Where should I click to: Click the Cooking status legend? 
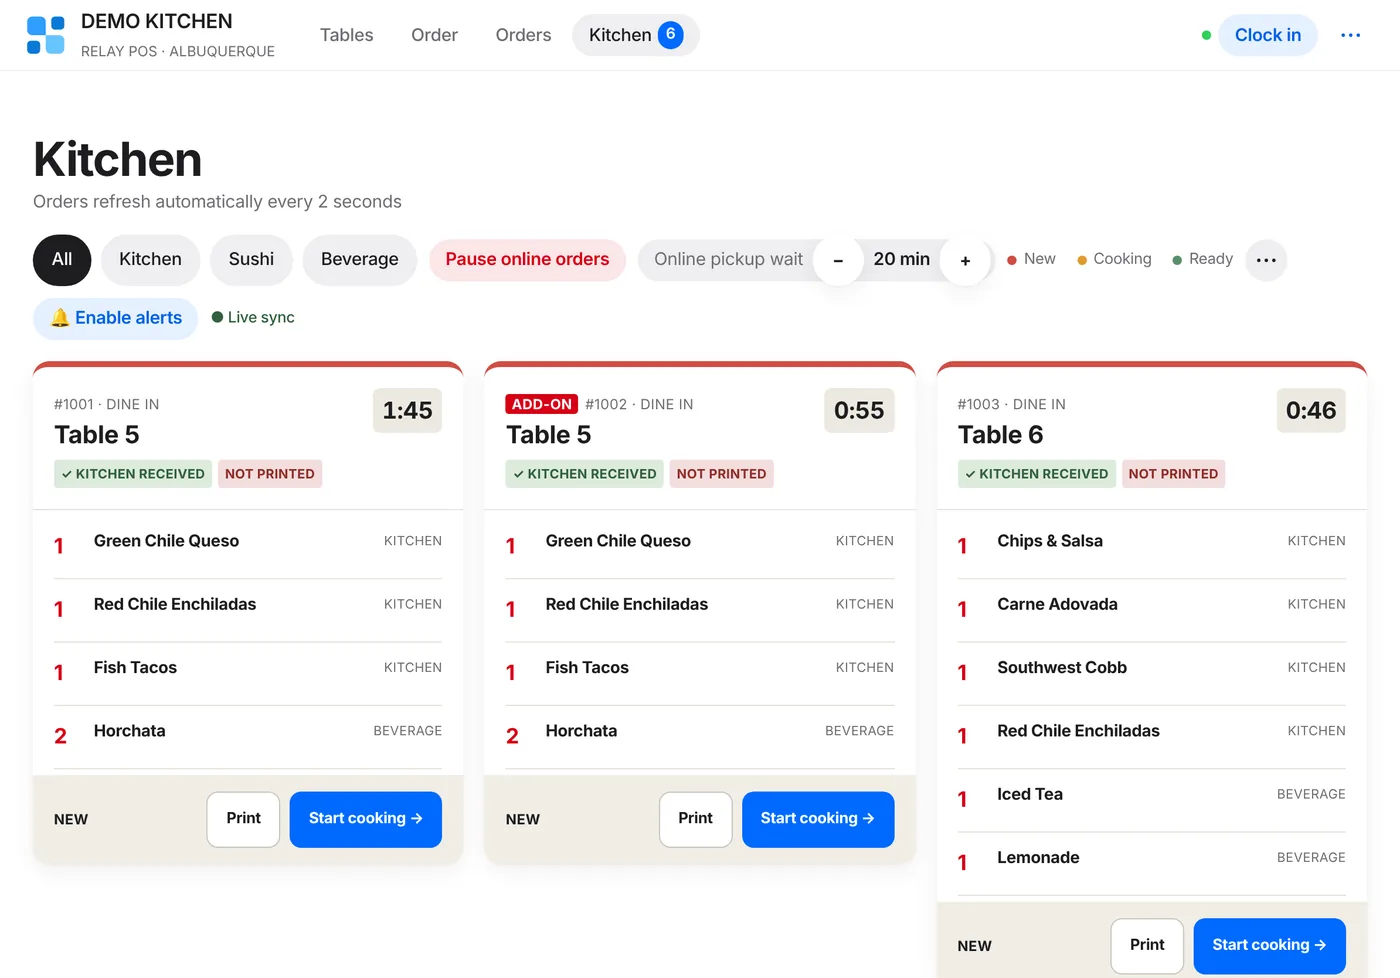coord(1114,259)
